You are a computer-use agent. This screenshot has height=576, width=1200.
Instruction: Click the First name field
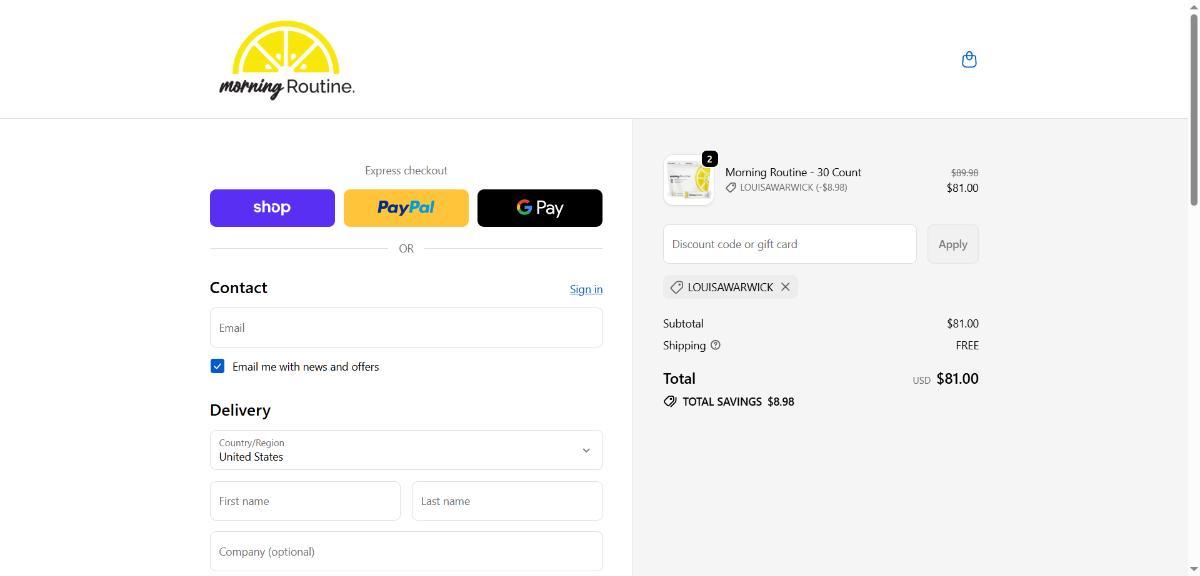click(x=305, y=501)
